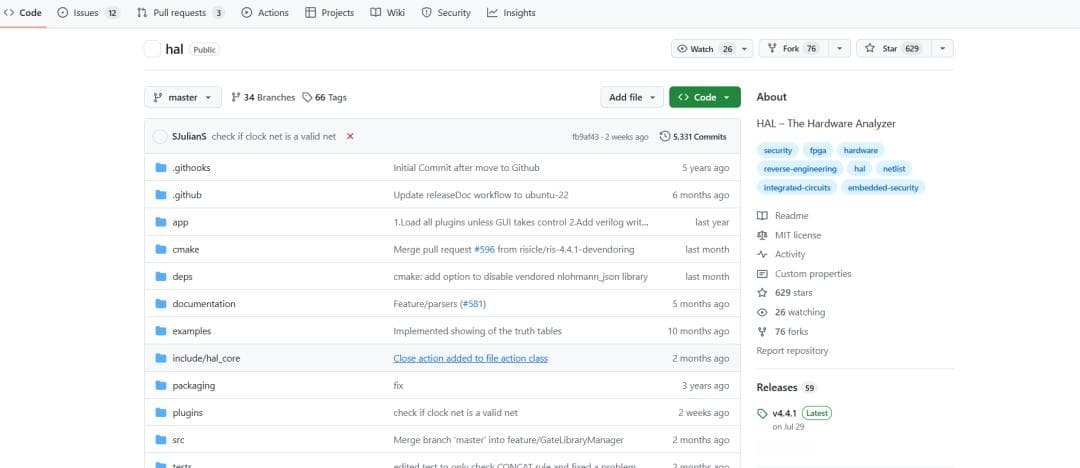Select the reverse-engineering topic tag
This screenshot has width=1080, height=468.
tap(800, 169)
